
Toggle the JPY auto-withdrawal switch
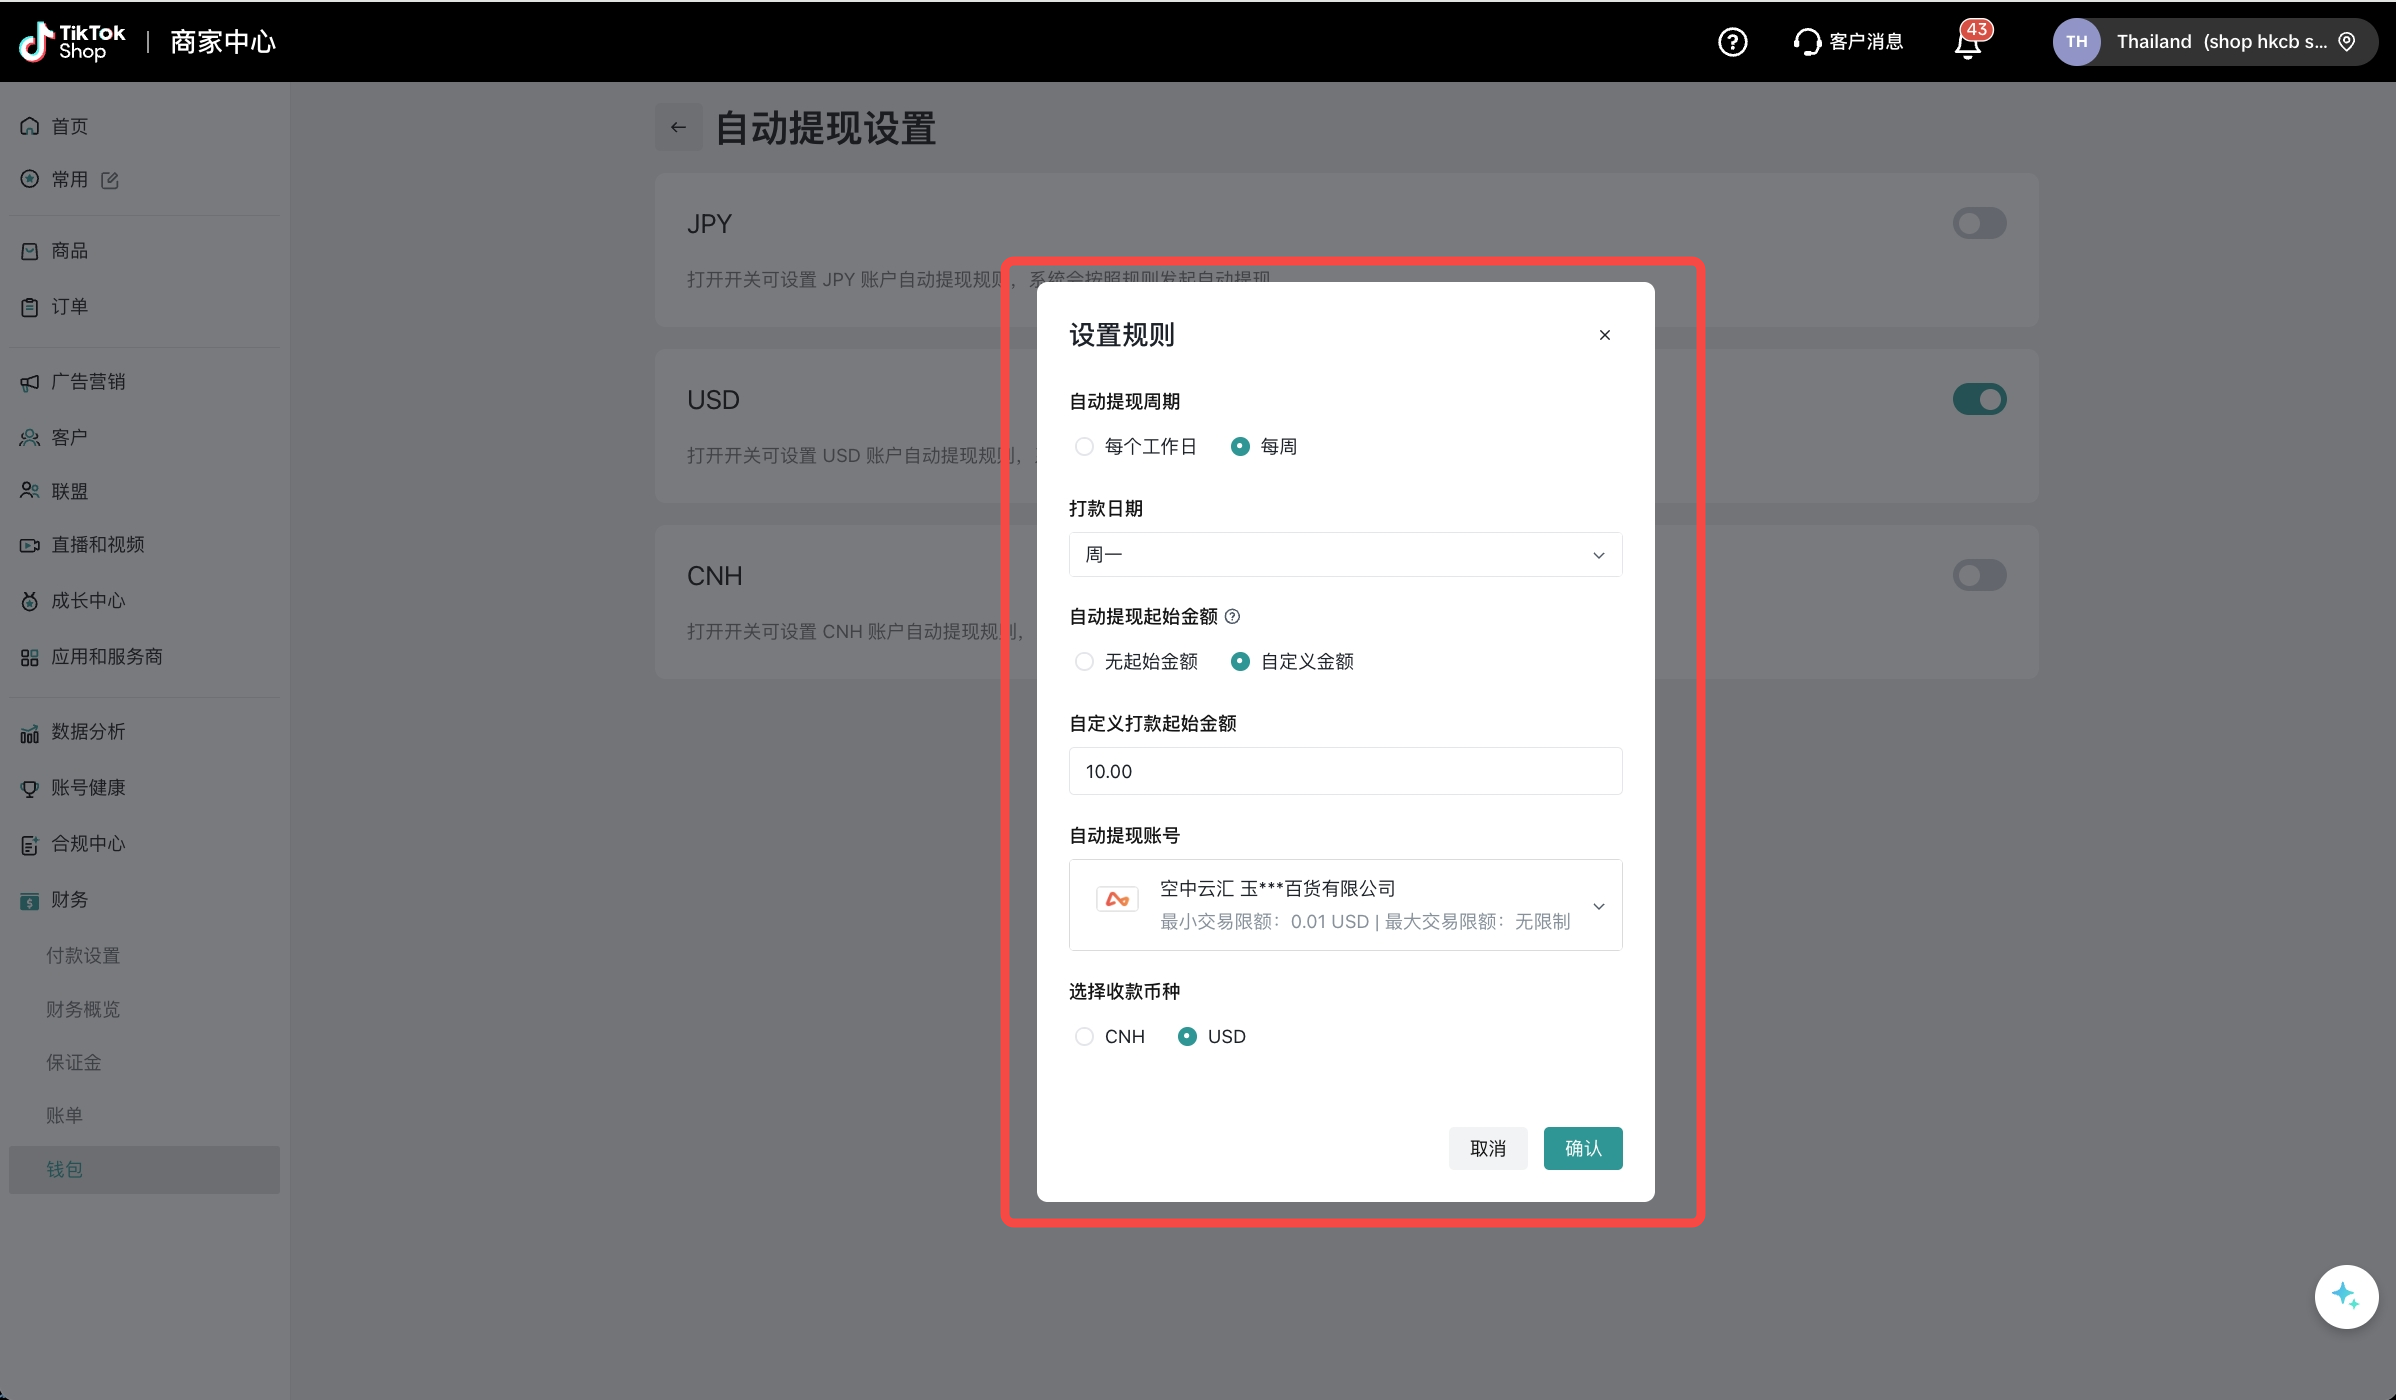coord(1979,223)
